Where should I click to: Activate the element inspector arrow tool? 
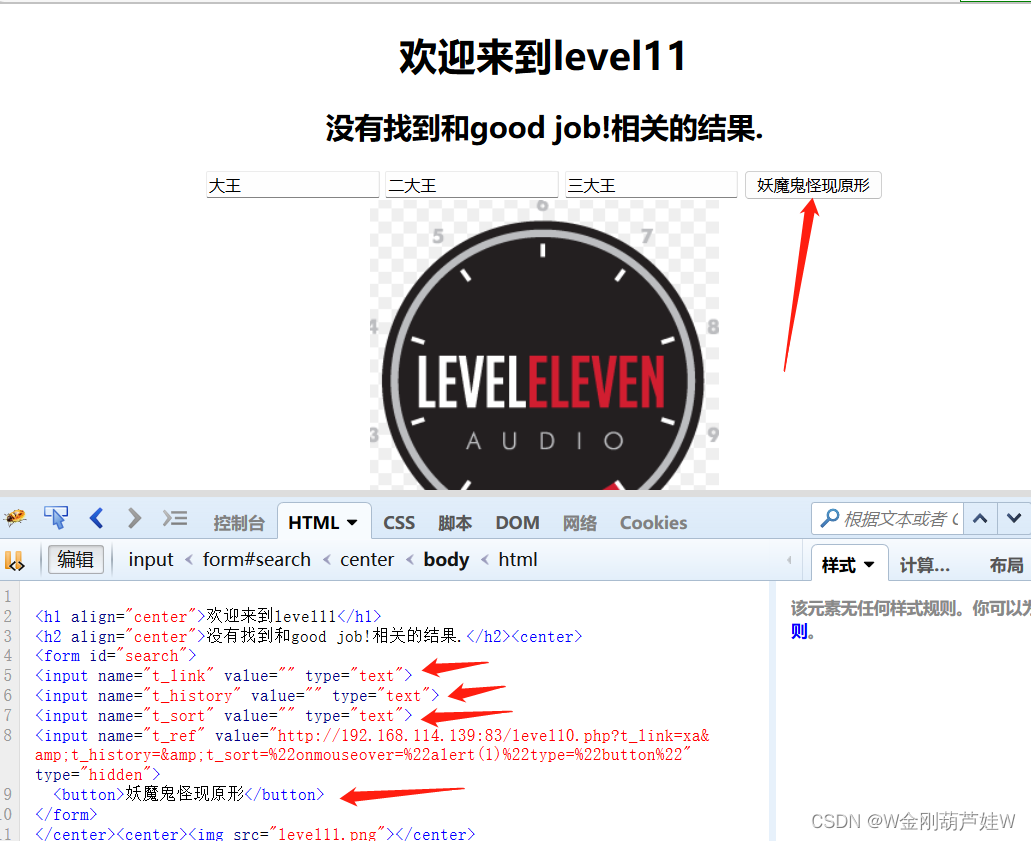point(56,518)
